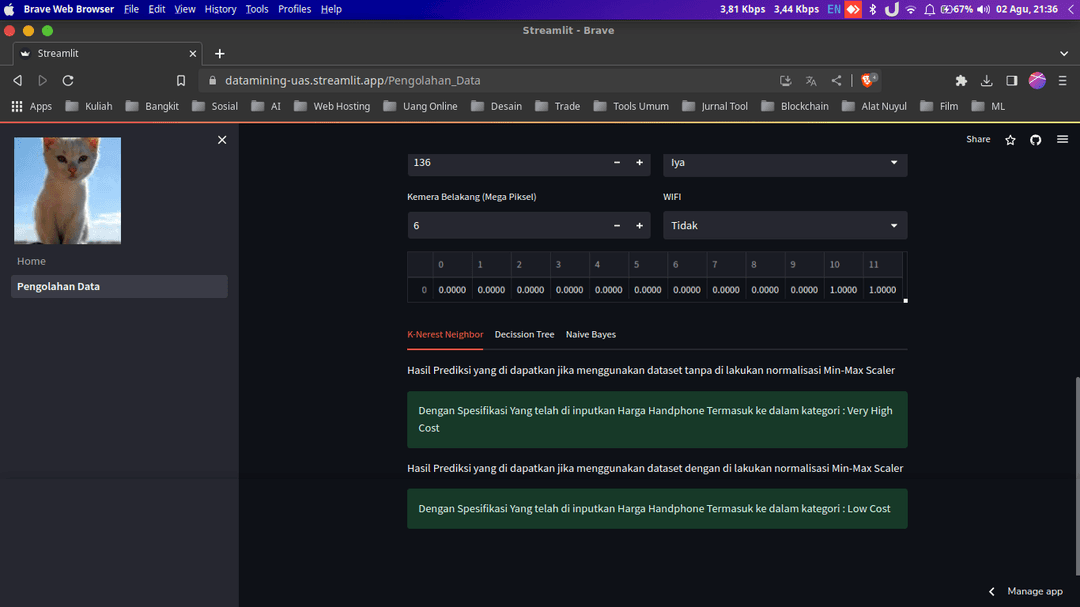Star the app using the star icon

pos(1010,140)
